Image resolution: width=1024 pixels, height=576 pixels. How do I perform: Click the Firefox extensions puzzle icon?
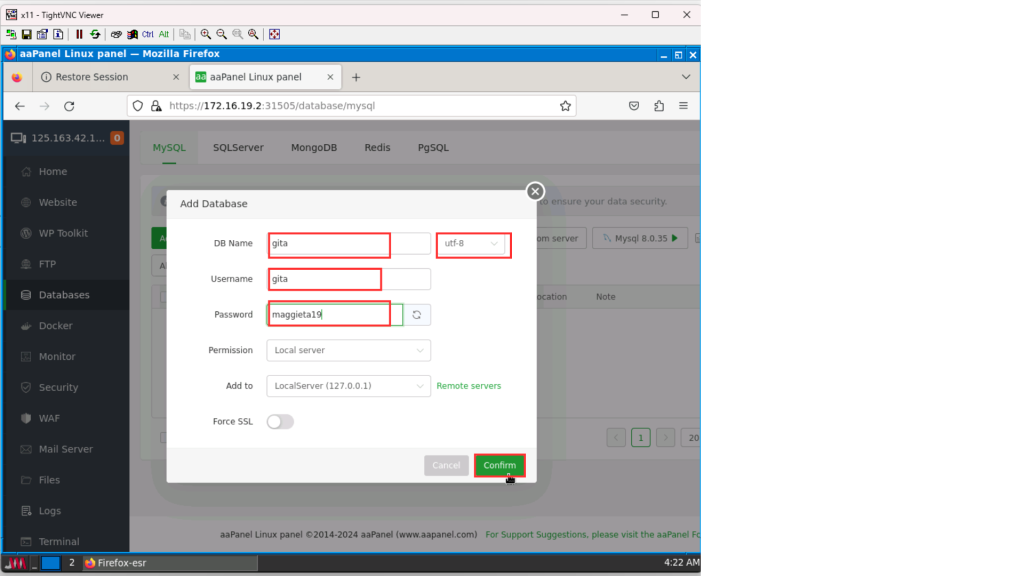point(659,106)
